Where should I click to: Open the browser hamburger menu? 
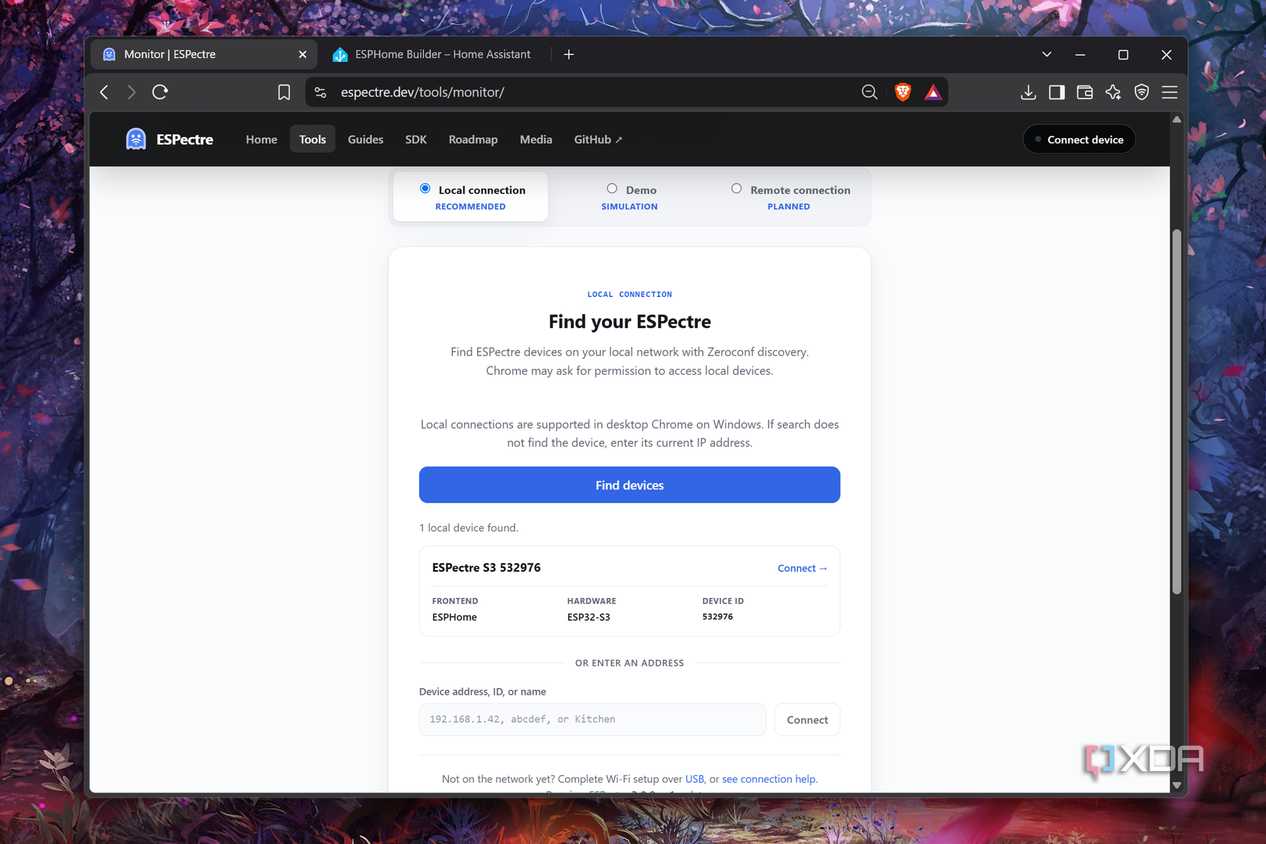coord(1169,92)
